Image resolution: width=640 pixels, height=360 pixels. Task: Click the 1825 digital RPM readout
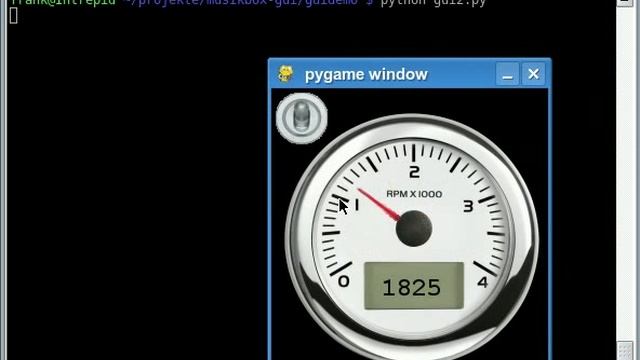[x=413, y=286]
